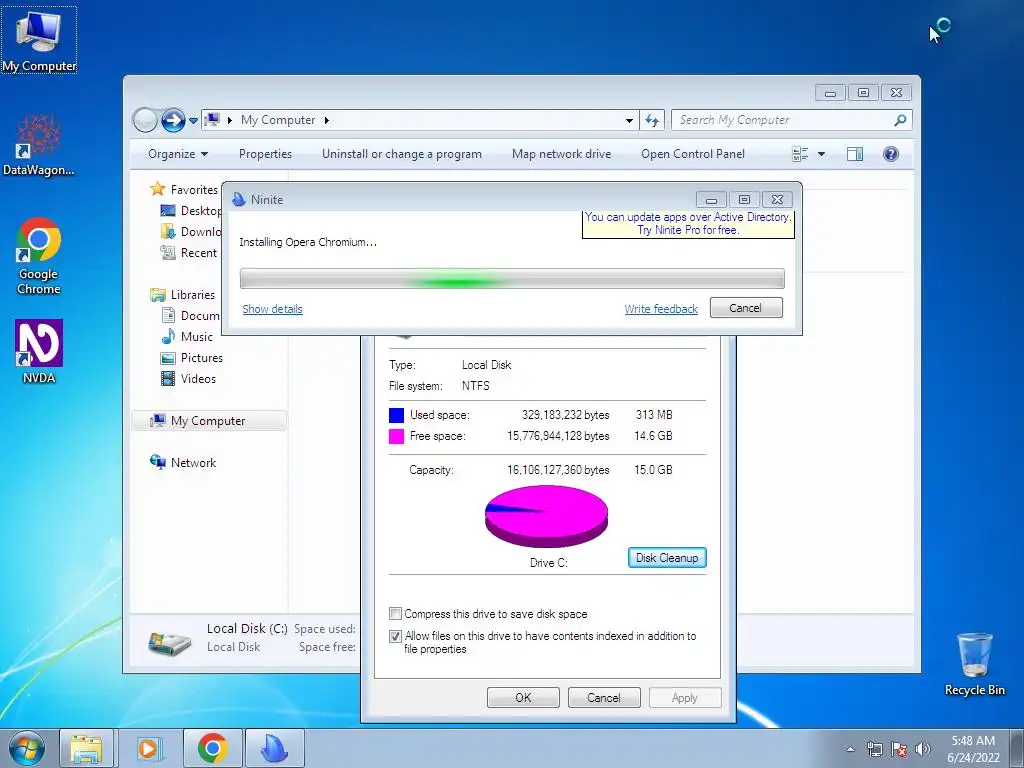Click the Try Ninite Pro banner

[688, 223]
